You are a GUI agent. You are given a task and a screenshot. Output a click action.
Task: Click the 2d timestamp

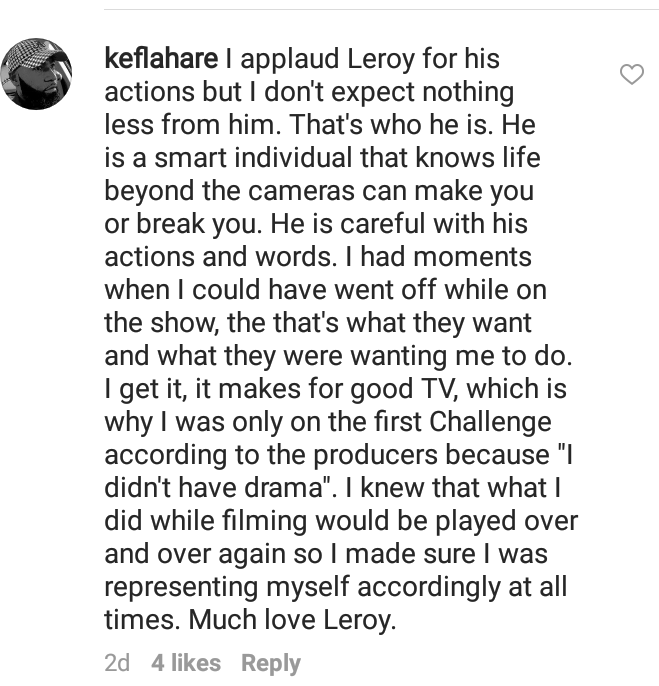point(117,662)
